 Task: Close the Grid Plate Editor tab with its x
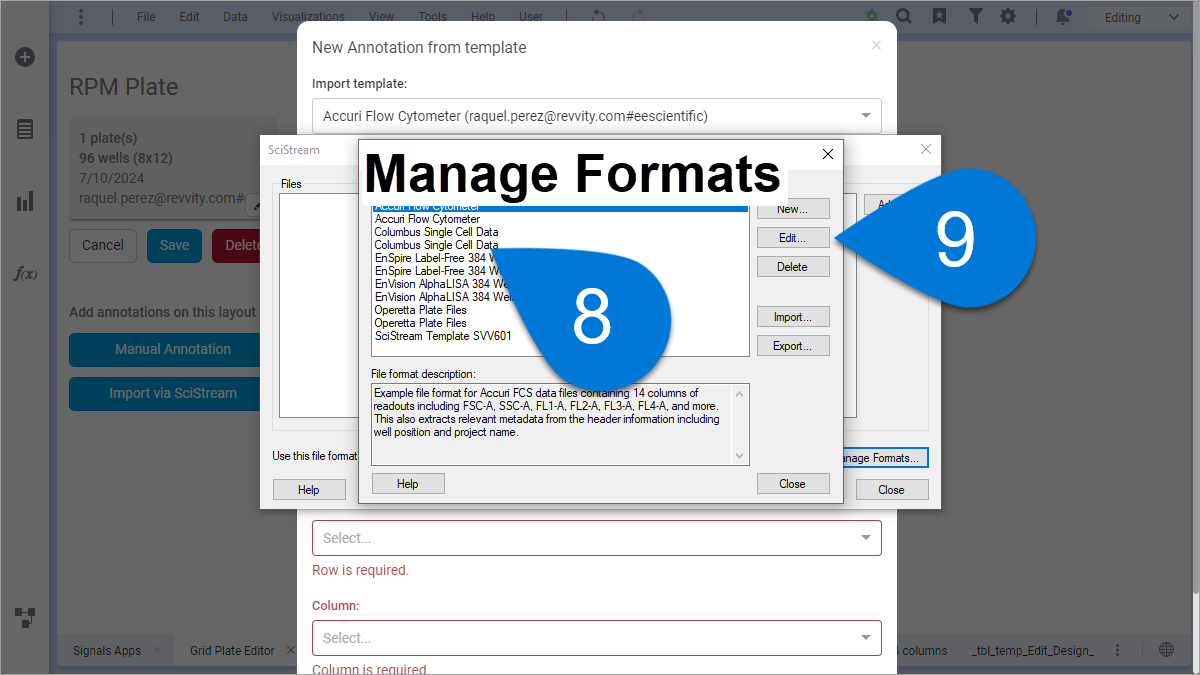click(290, 650)
